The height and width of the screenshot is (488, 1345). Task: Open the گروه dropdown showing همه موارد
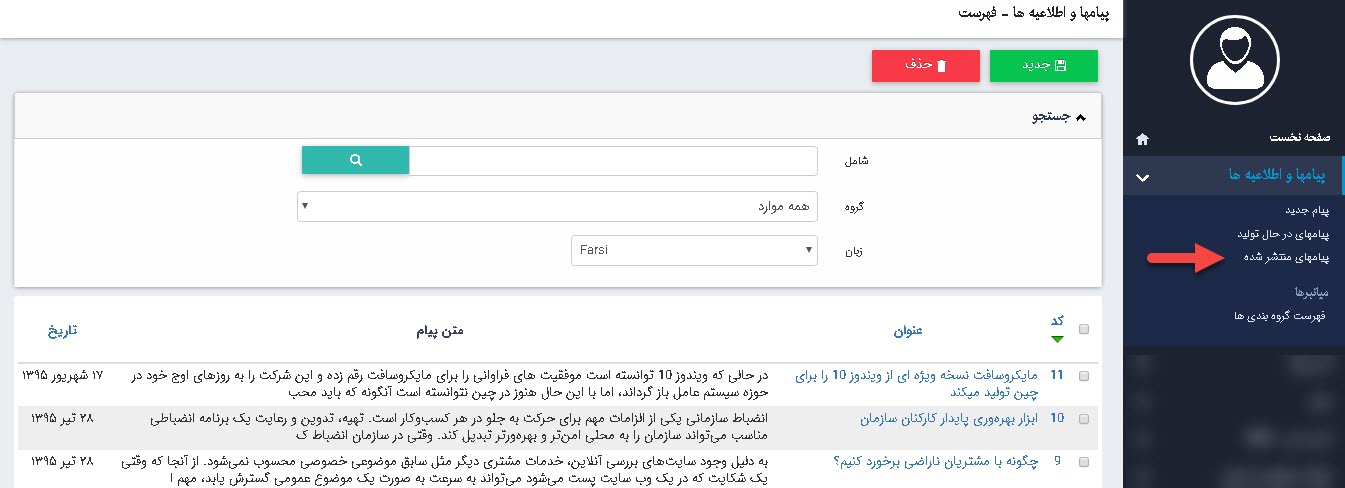pyautogui.click(x=557, y=207)
